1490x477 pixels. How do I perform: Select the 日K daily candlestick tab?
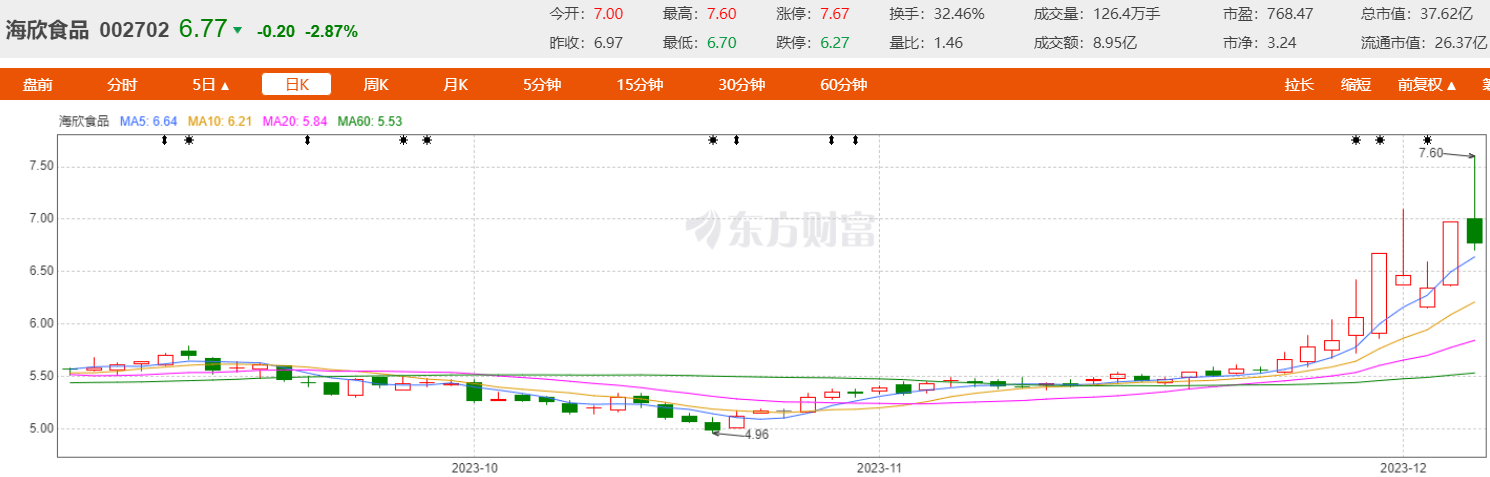pos(297,85)
